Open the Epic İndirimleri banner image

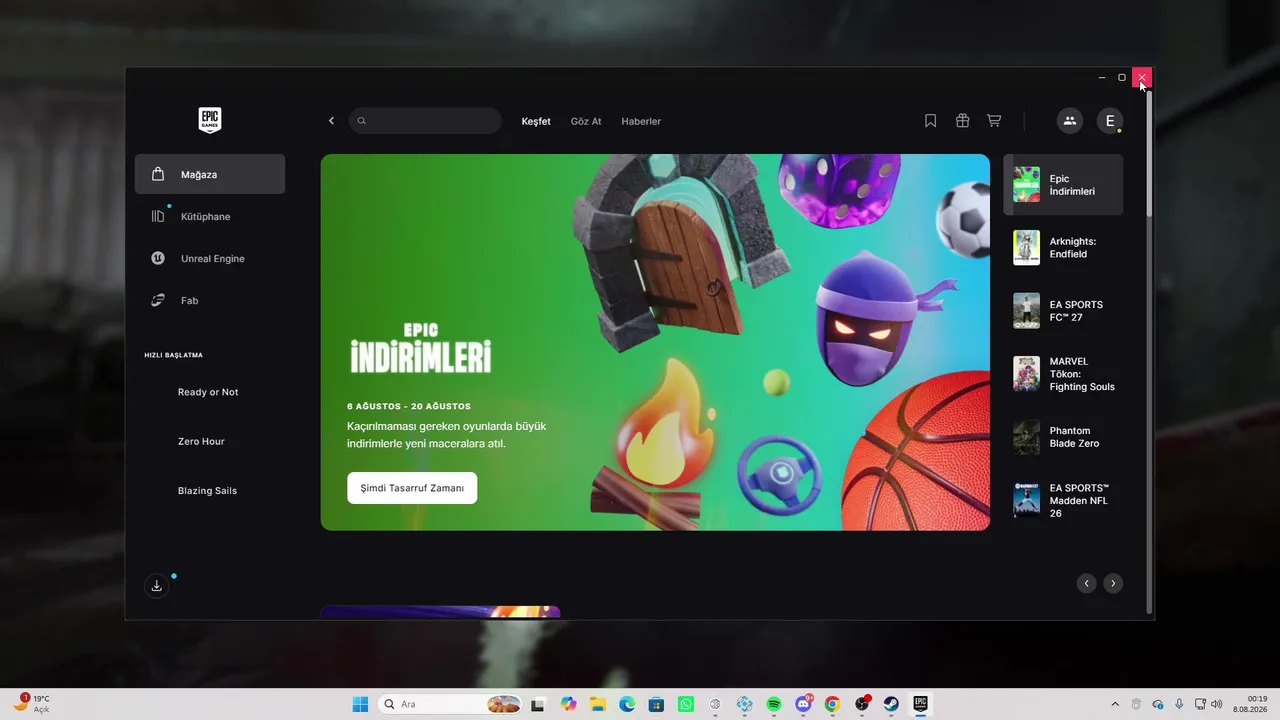pos(655,342)
